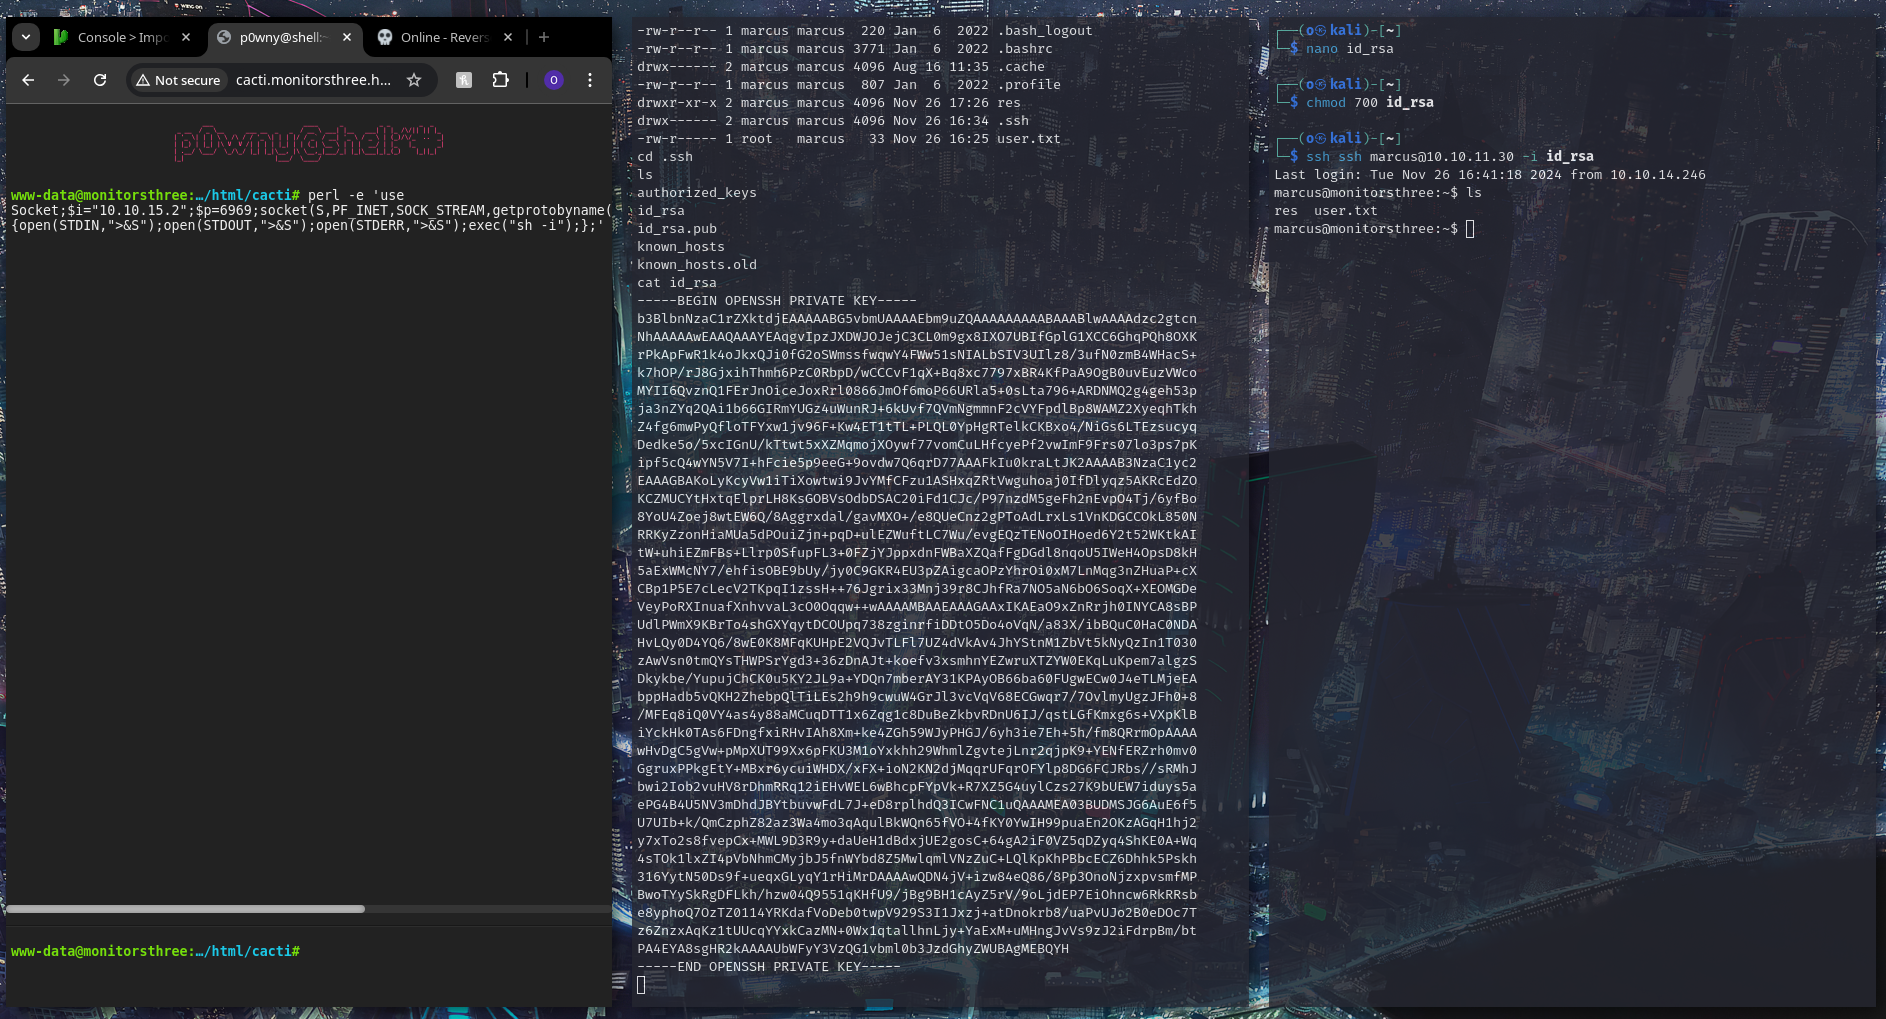Click 'id_rsa.pub' in the middle terminal
Image resolution: width=1886 pixels, height=1019 pixels.
677,229
